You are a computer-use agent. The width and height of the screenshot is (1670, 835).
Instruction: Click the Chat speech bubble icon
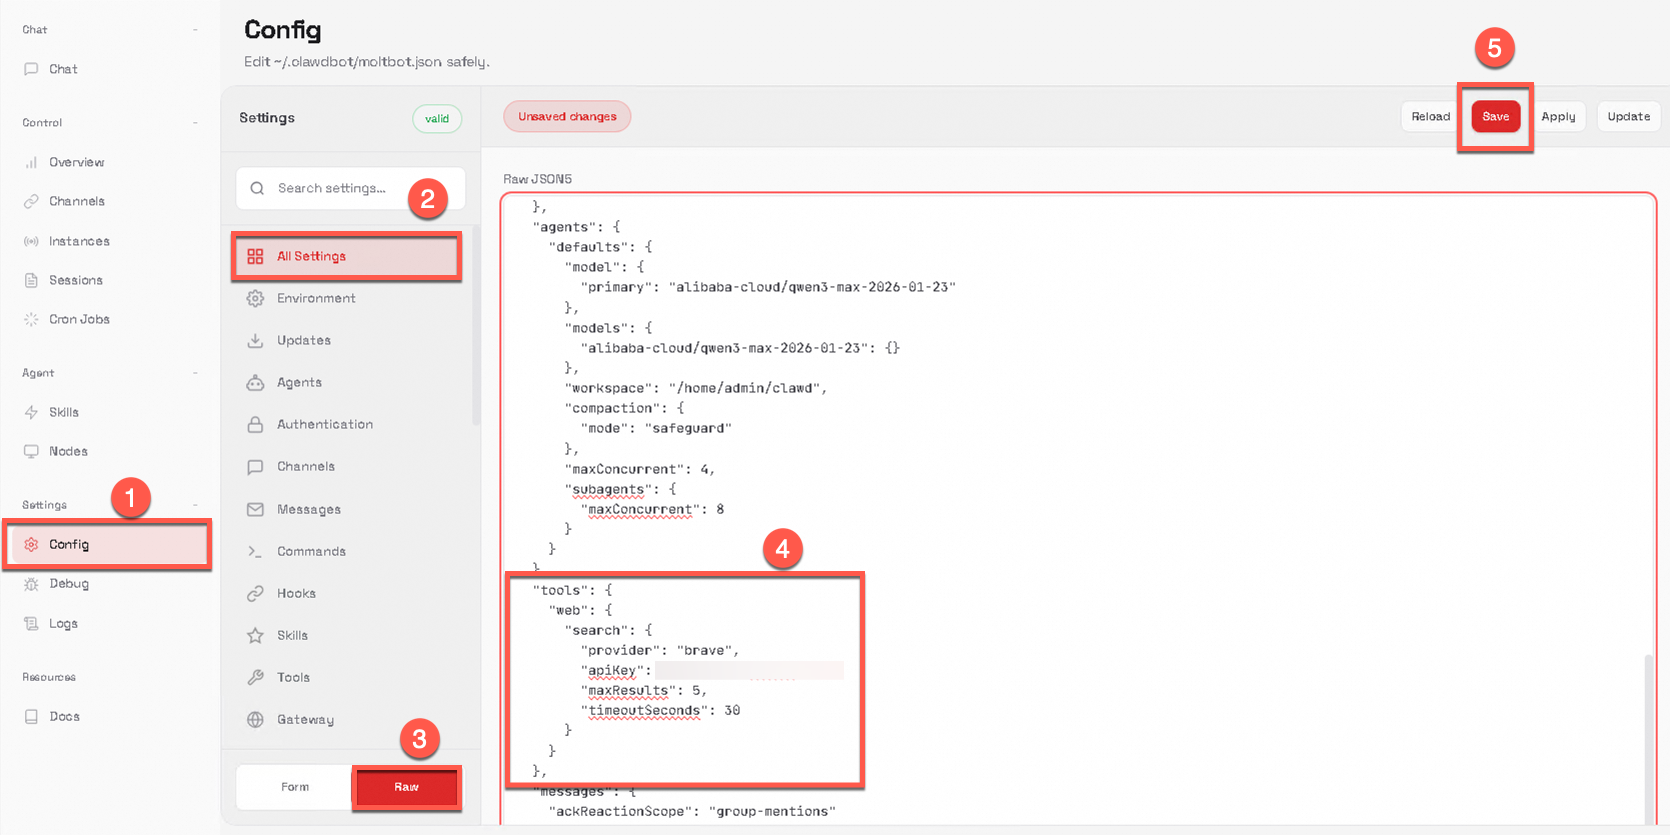click(31, 69)
